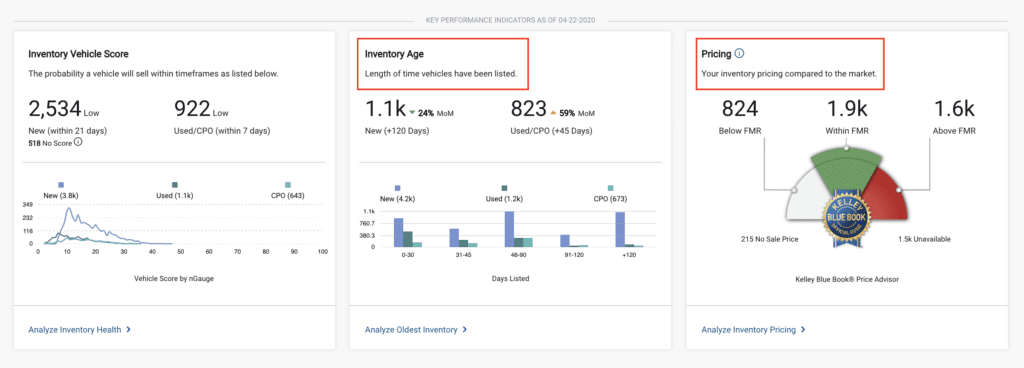Viewport: 1024px width, 368px height.
Task: Click the 24% MoM change label
Action: pos(436,113)
